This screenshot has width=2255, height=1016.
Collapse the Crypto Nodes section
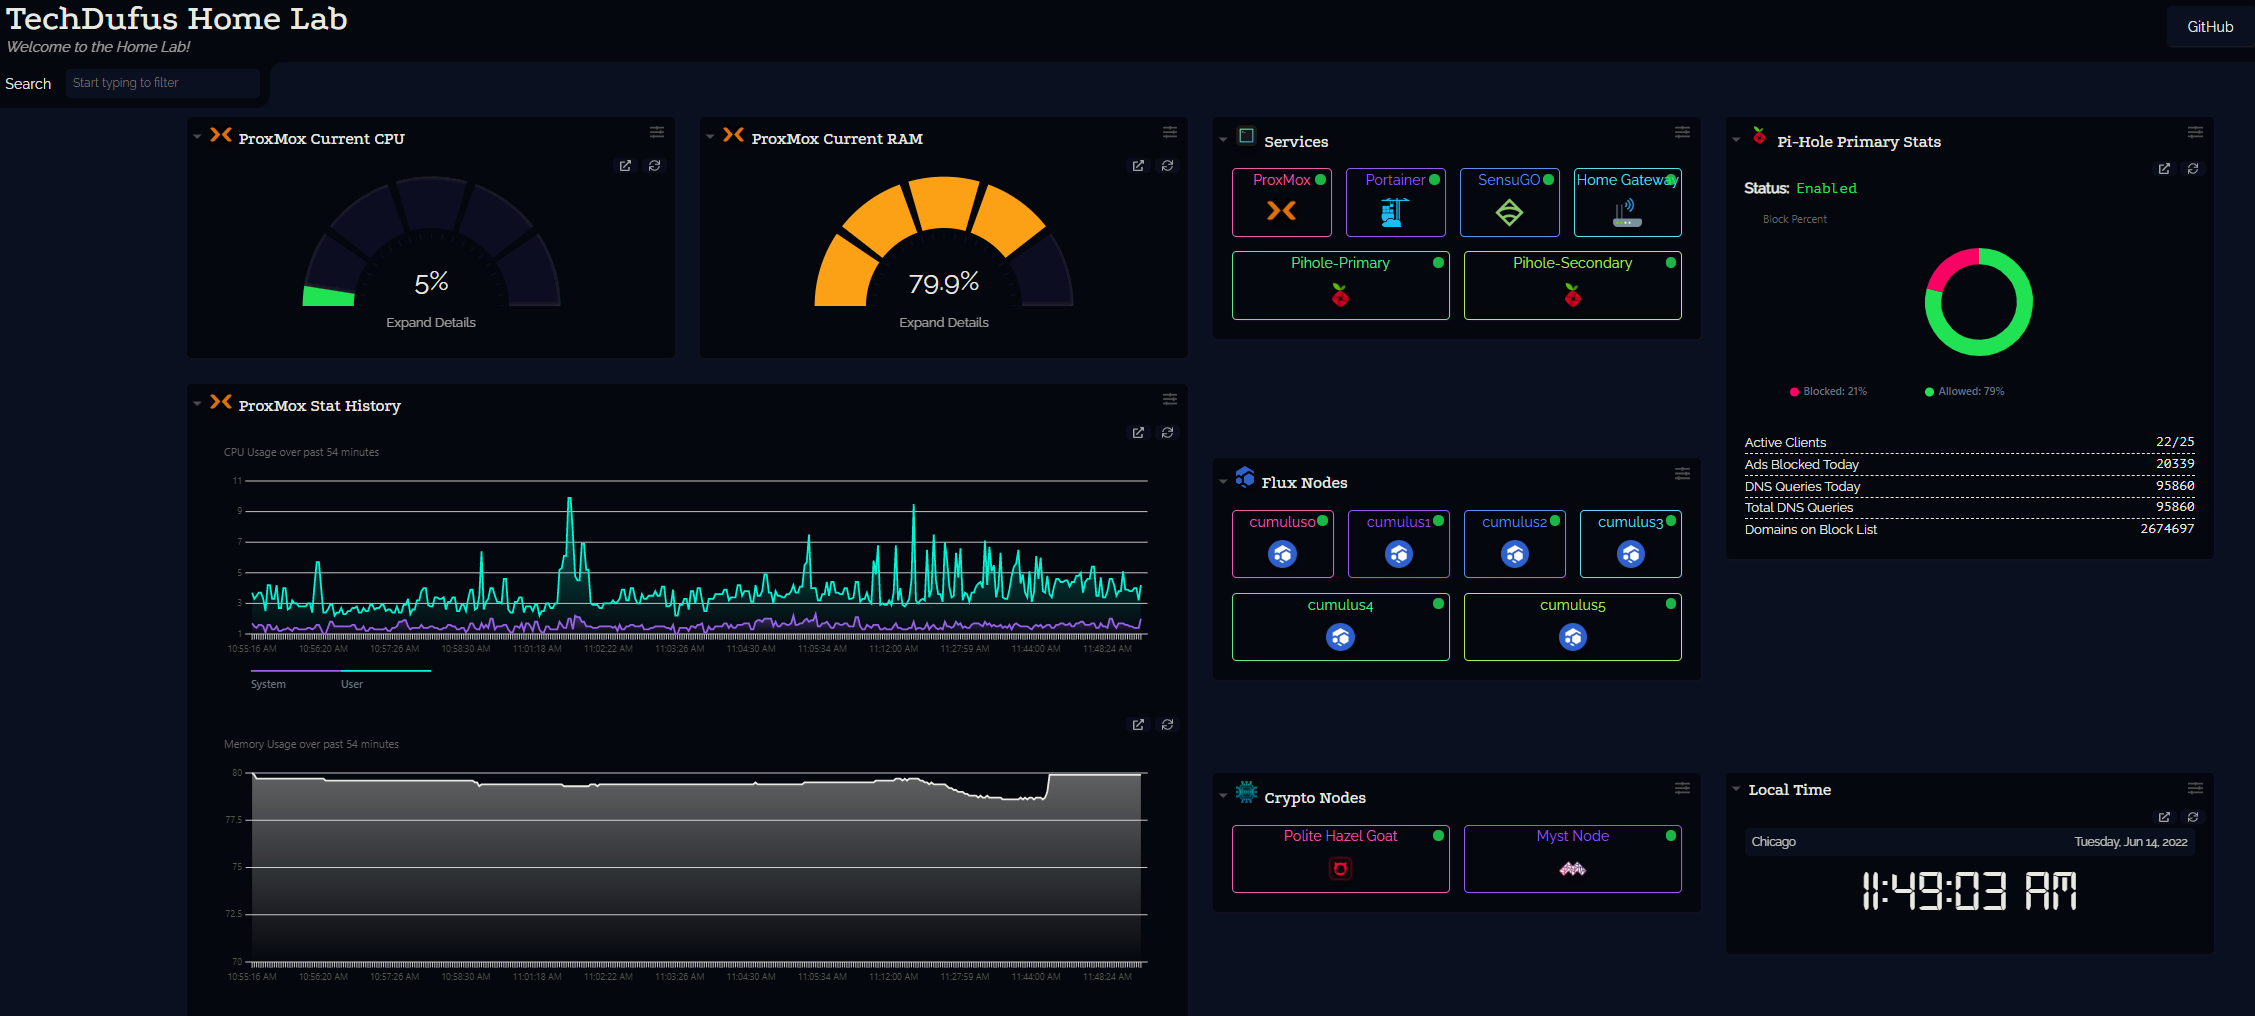1222,795
